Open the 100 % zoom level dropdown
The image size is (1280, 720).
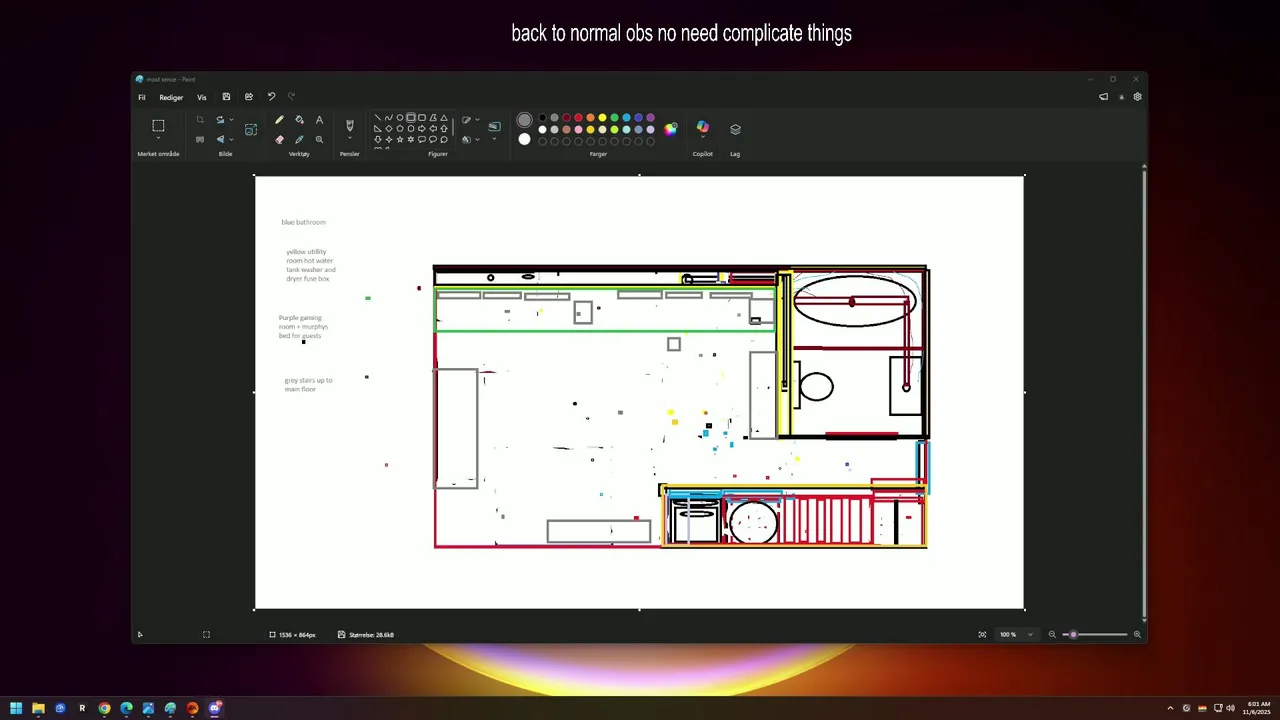click(x=1016, y=634)
